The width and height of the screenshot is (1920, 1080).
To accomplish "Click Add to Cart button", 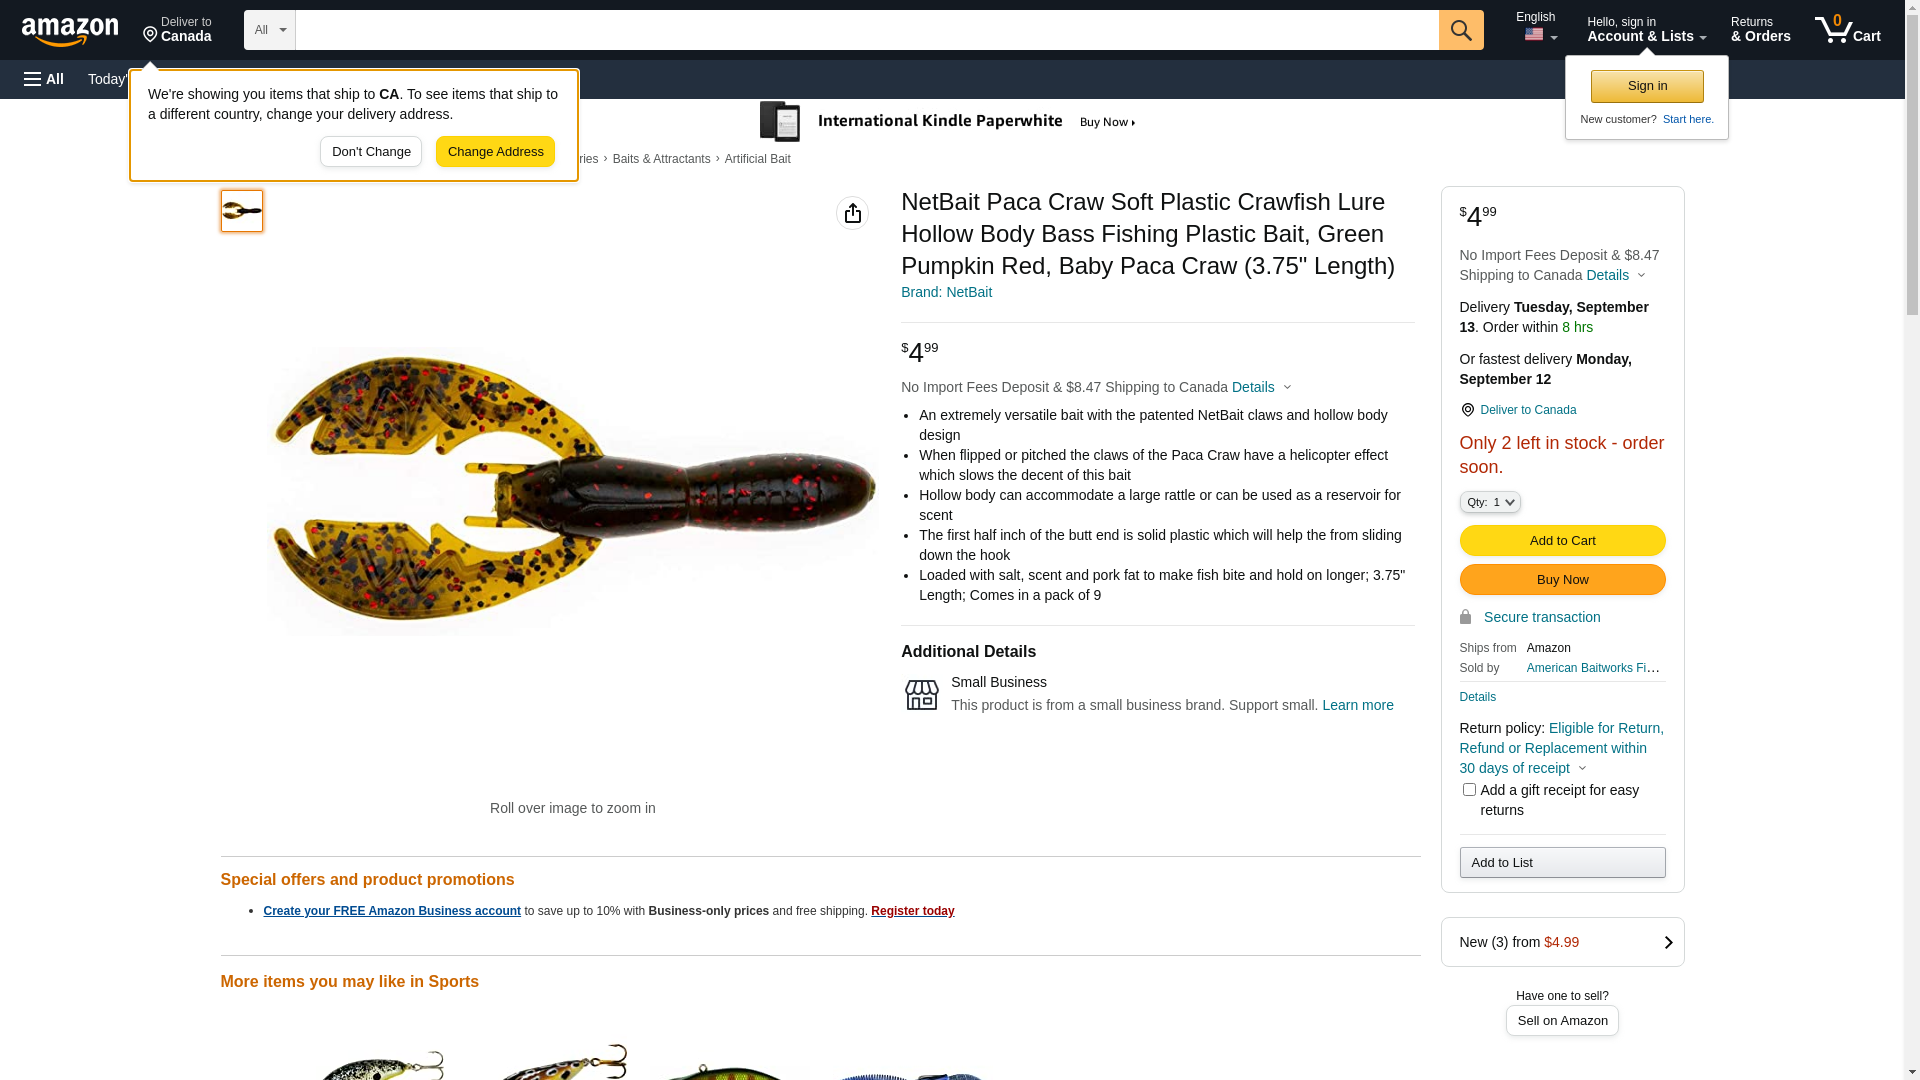I will (1562, 541).
